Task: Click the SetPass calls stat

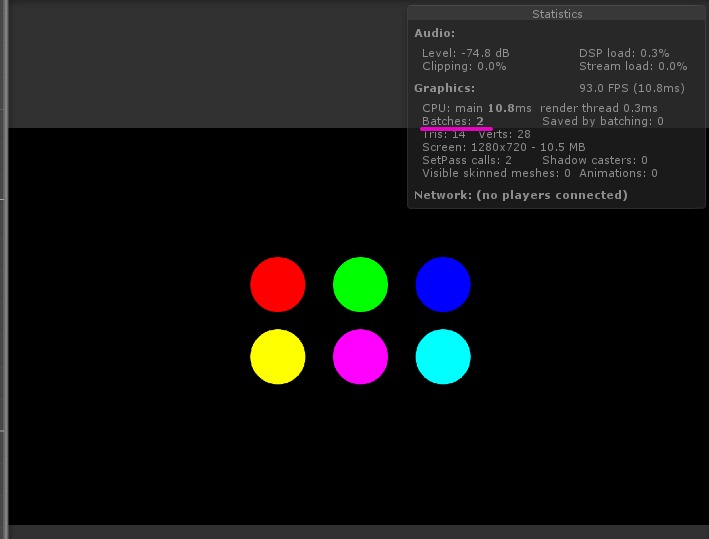Action: tap(467, 160)
